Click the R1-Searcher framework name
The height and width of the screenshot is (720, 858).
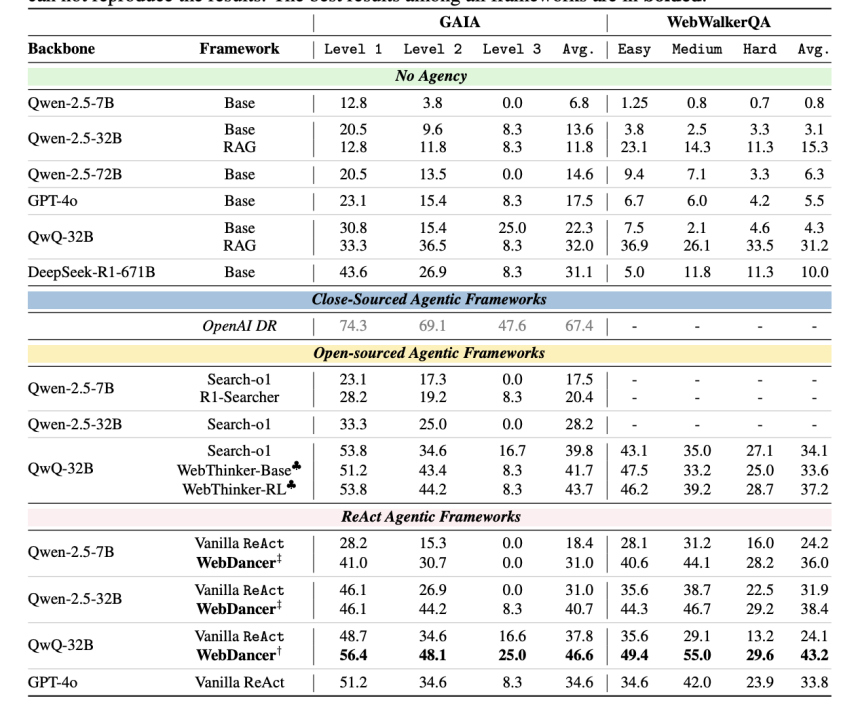(239, 397)
